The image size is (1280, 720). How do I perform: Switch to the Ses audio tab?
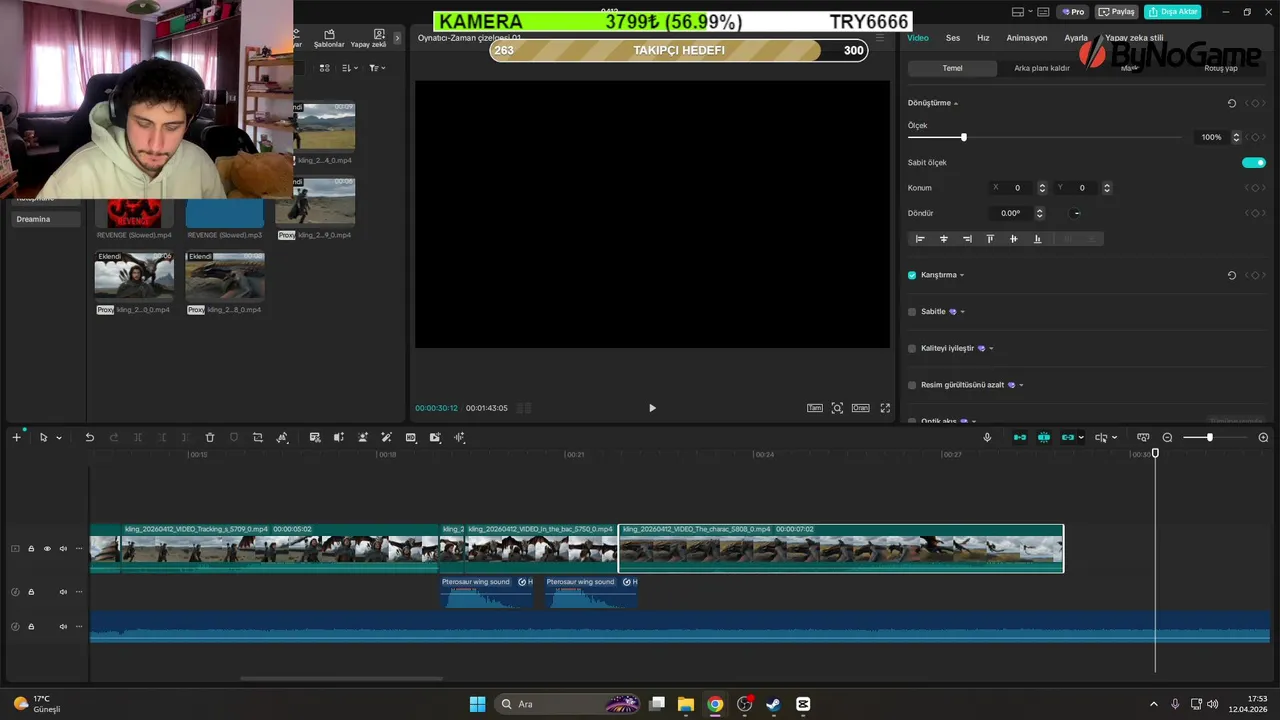tap(953, 38)
